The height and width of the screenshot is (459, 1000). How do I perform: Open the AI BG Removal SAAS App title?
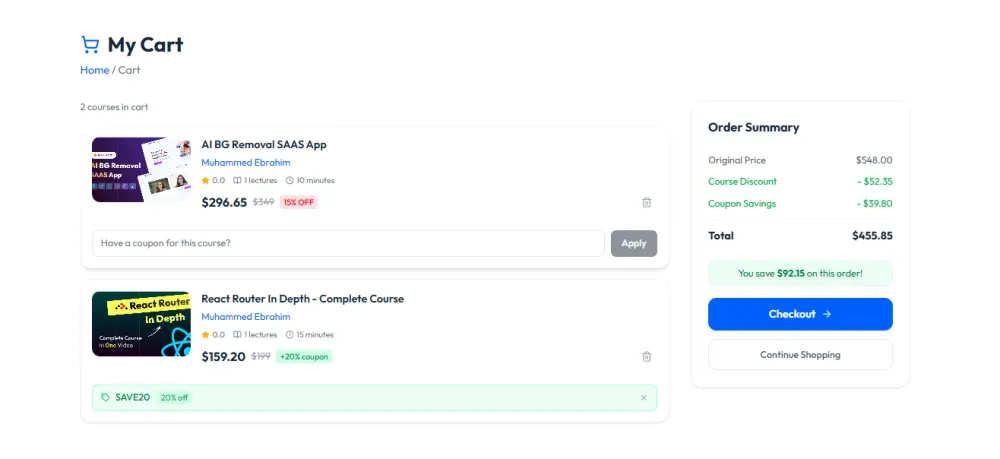264,145
